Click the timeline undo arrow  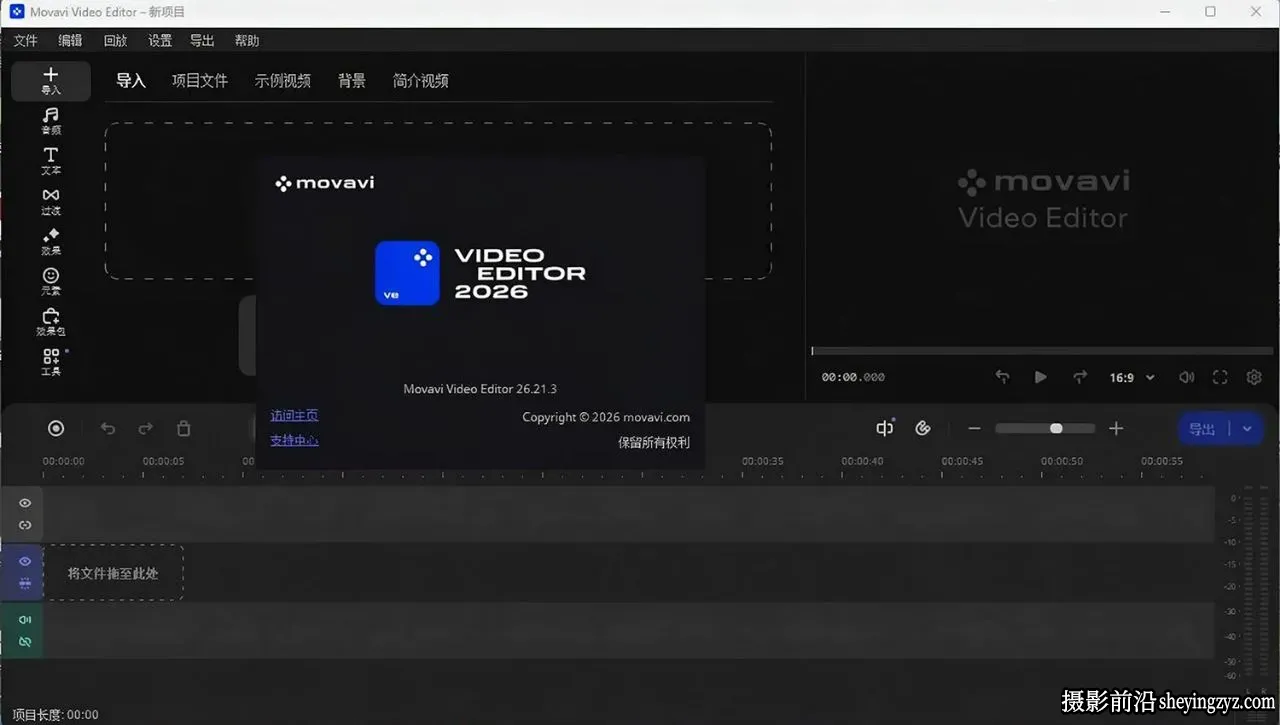coord(108,428)
